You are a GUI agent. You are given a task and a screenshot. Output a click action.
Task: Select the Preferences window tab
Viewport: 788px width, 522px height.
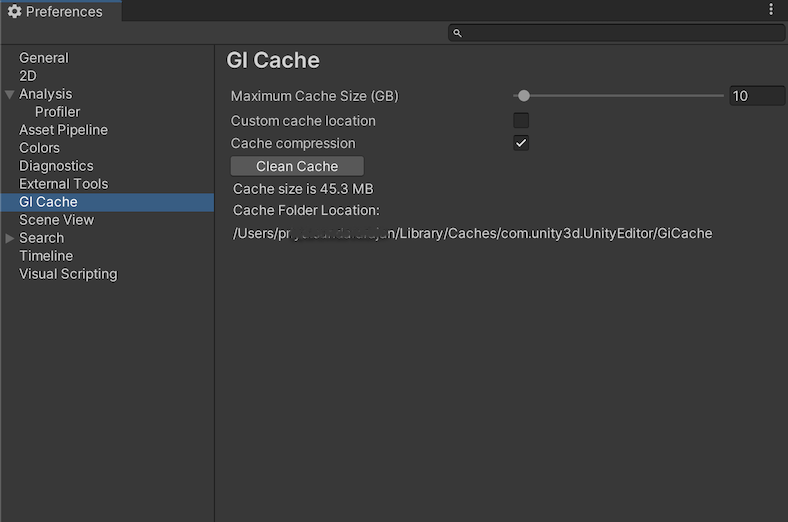click(60, 12)
